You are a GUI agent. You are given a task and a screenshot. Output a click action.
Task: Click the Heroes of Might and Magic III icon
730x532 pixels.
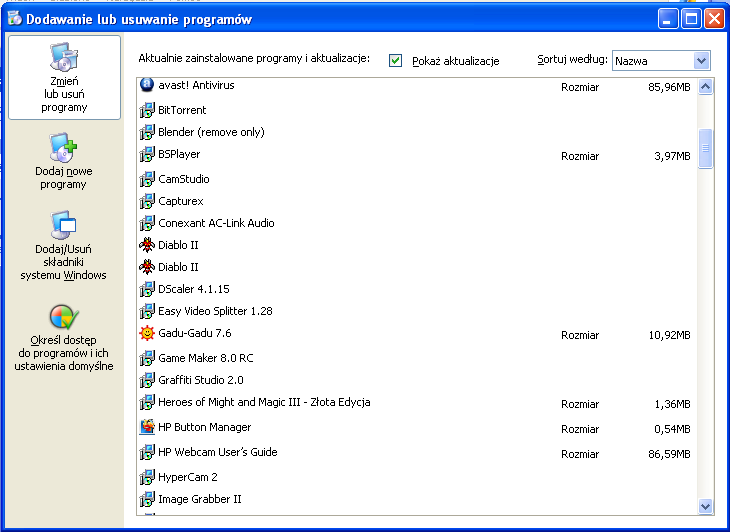click(147, 403)
